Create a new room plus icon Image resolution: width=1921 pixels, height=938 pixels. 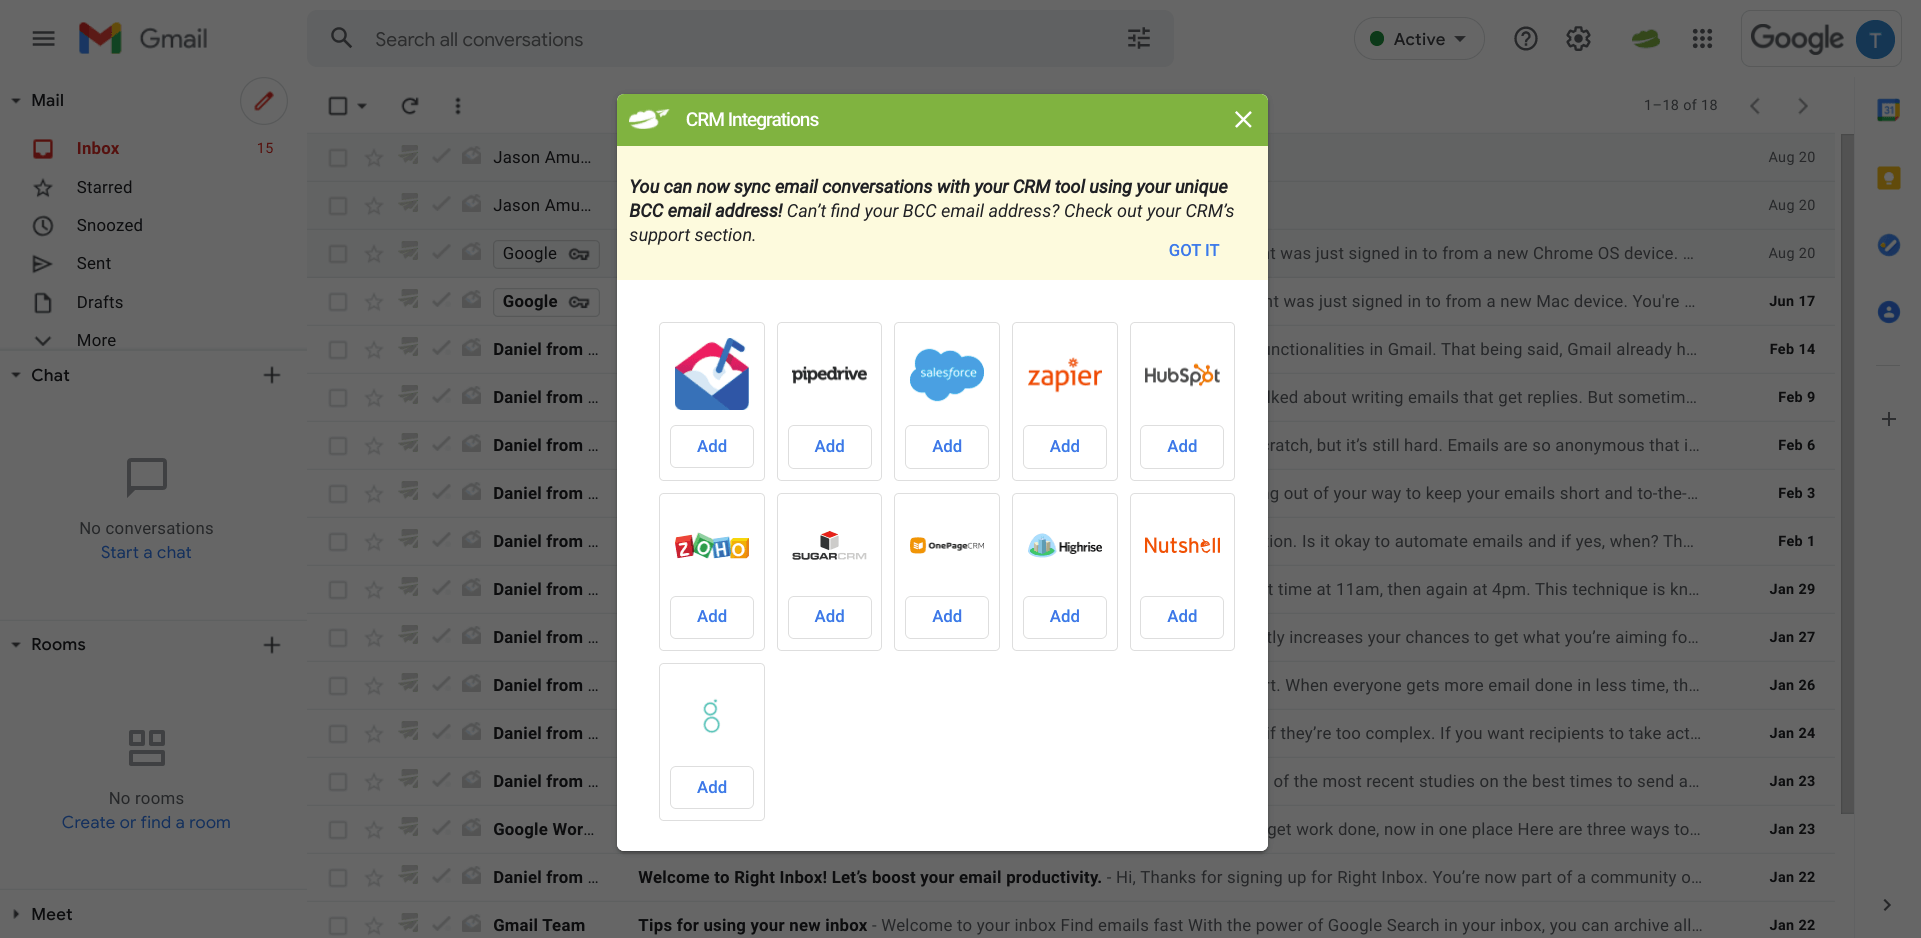(x=272, y=645)
